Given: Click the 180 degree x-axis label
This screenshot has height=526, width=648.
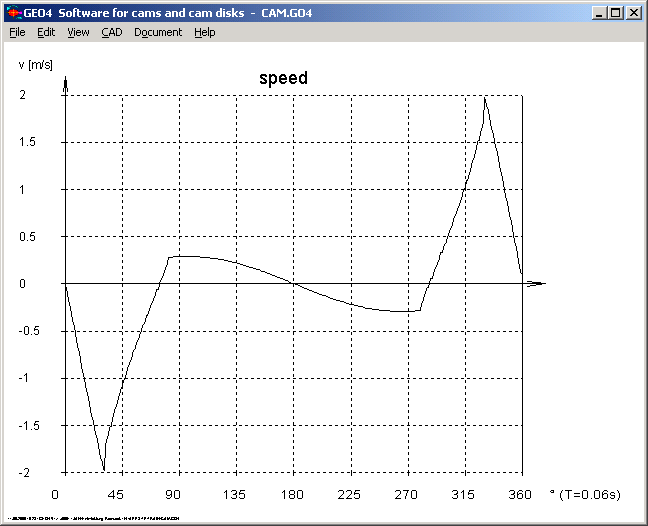Looking at the screenshot, I should [x=292, y=495].
